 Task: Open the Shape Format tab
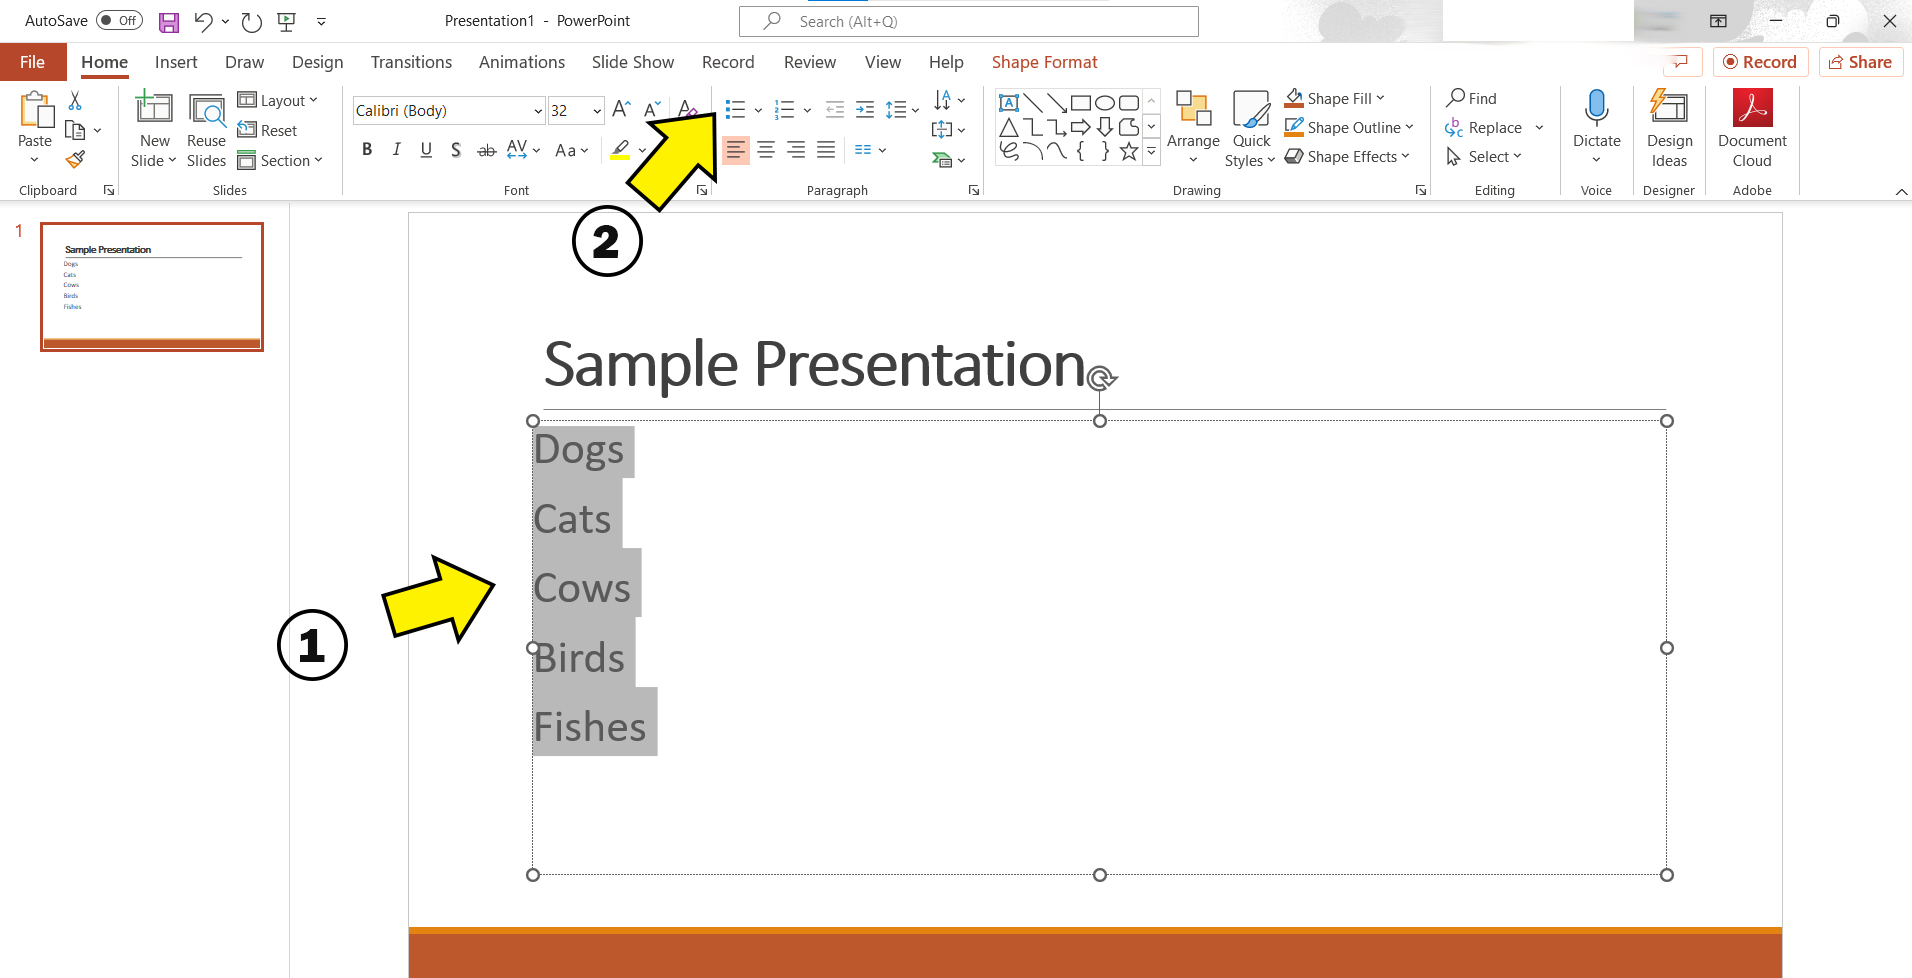(x=1044, y=62)
